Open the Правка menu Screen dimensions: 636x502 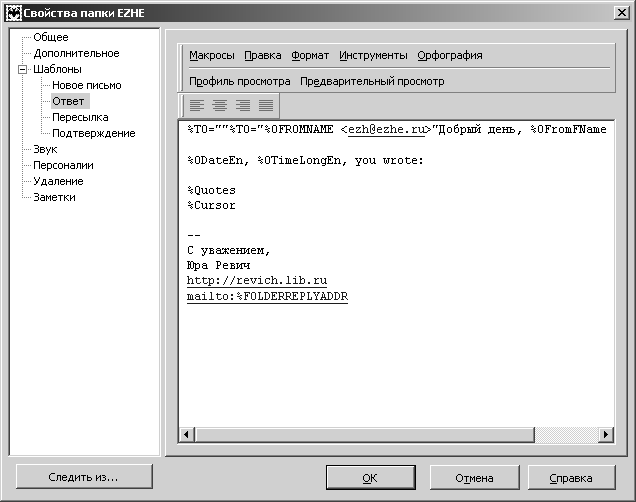click(263, 55)
